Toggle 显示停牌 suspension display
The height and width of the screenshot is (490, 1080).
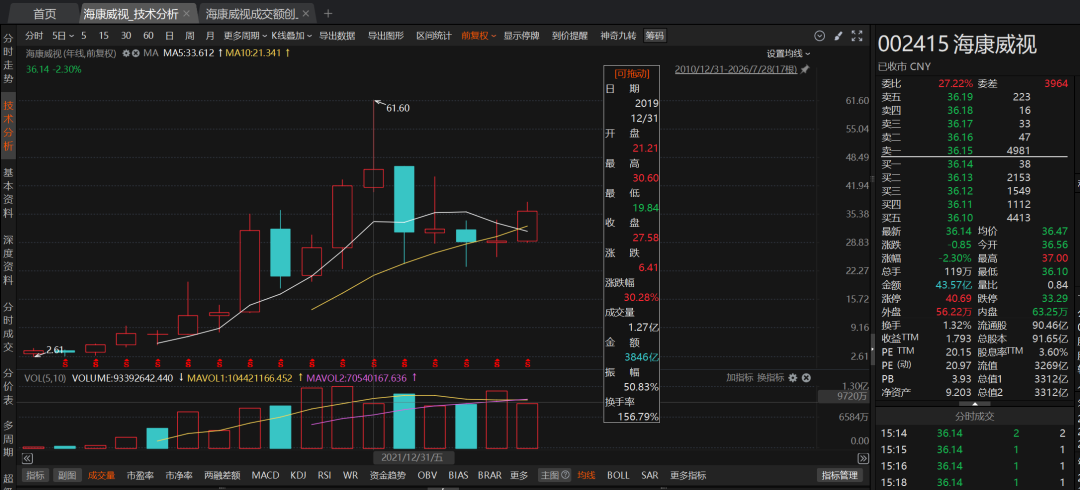[x=521, y=36]
